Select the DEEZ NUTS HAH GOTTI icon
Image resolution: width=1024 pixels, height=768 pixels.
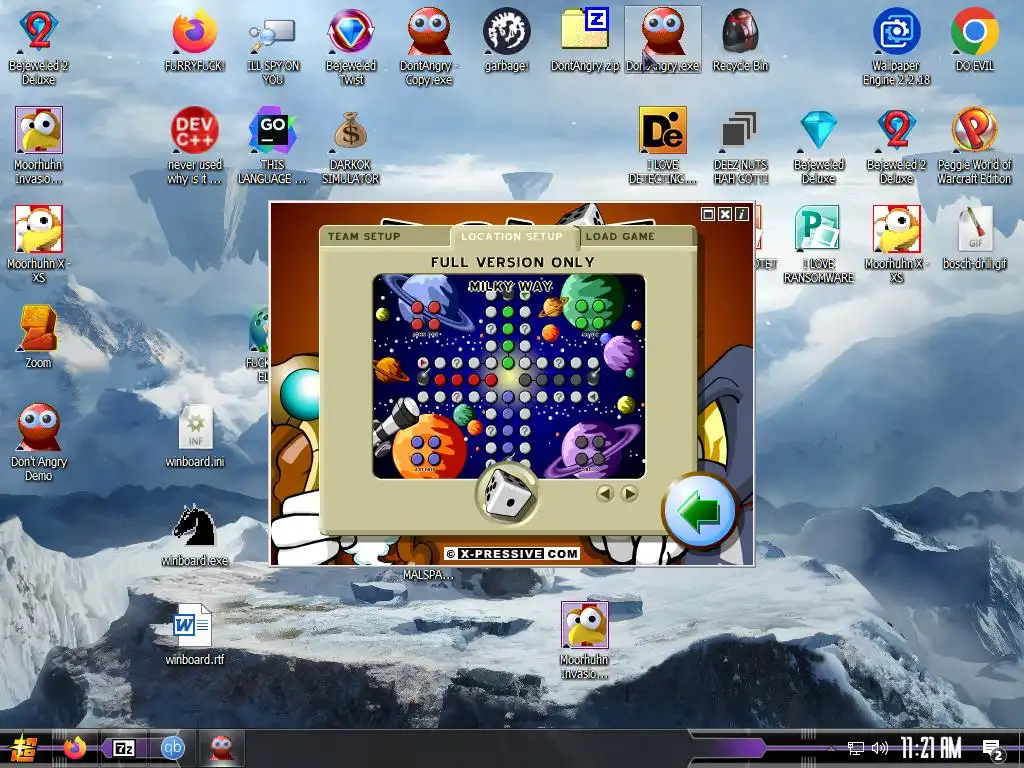[x=740, y=146]
